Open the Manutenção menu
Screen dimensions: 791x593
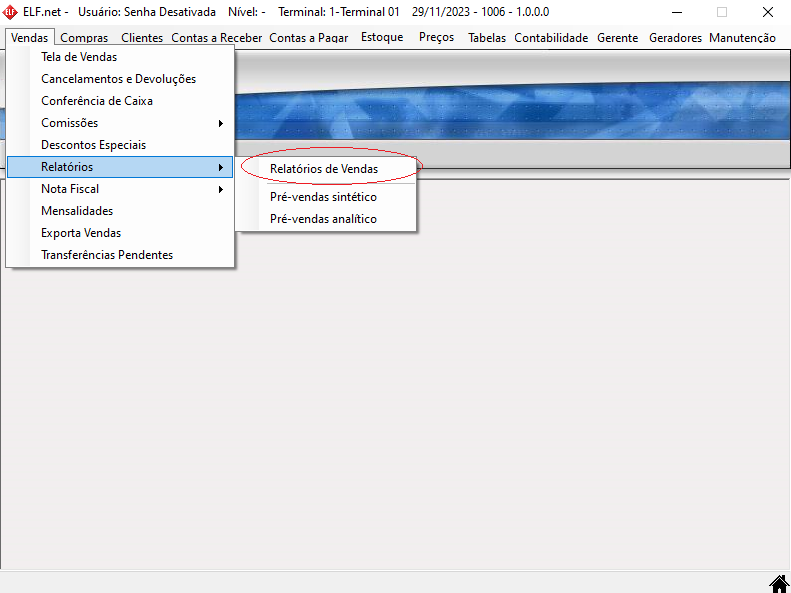742,38
